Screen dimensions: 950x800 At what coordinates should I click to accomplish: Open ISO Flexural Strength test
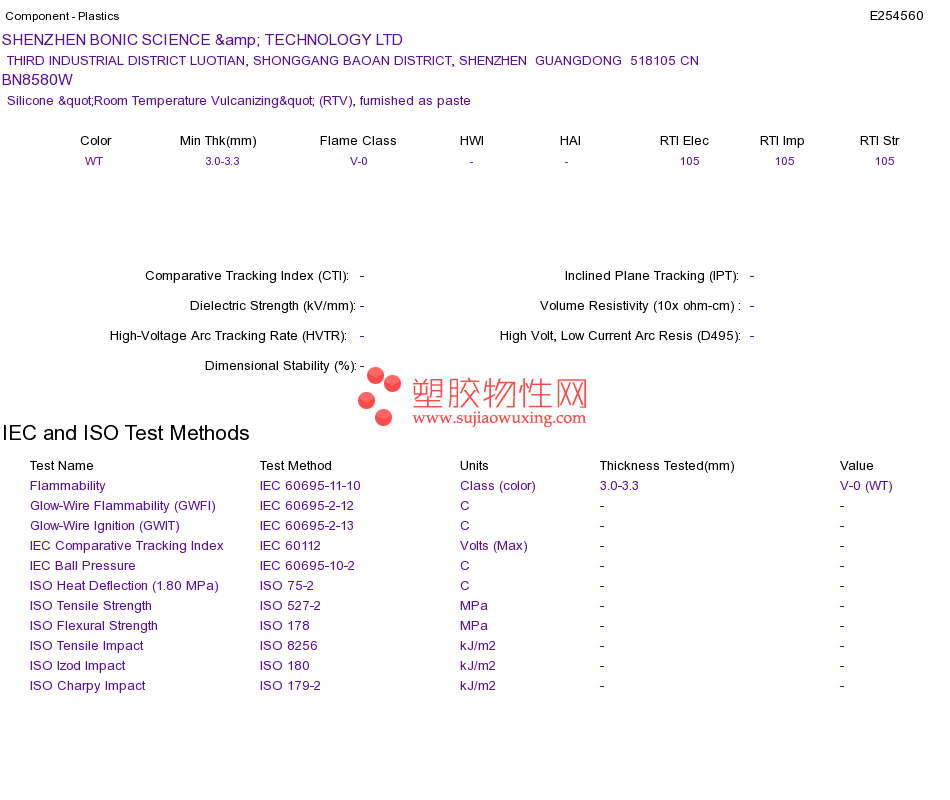click(x=94, y=626)
